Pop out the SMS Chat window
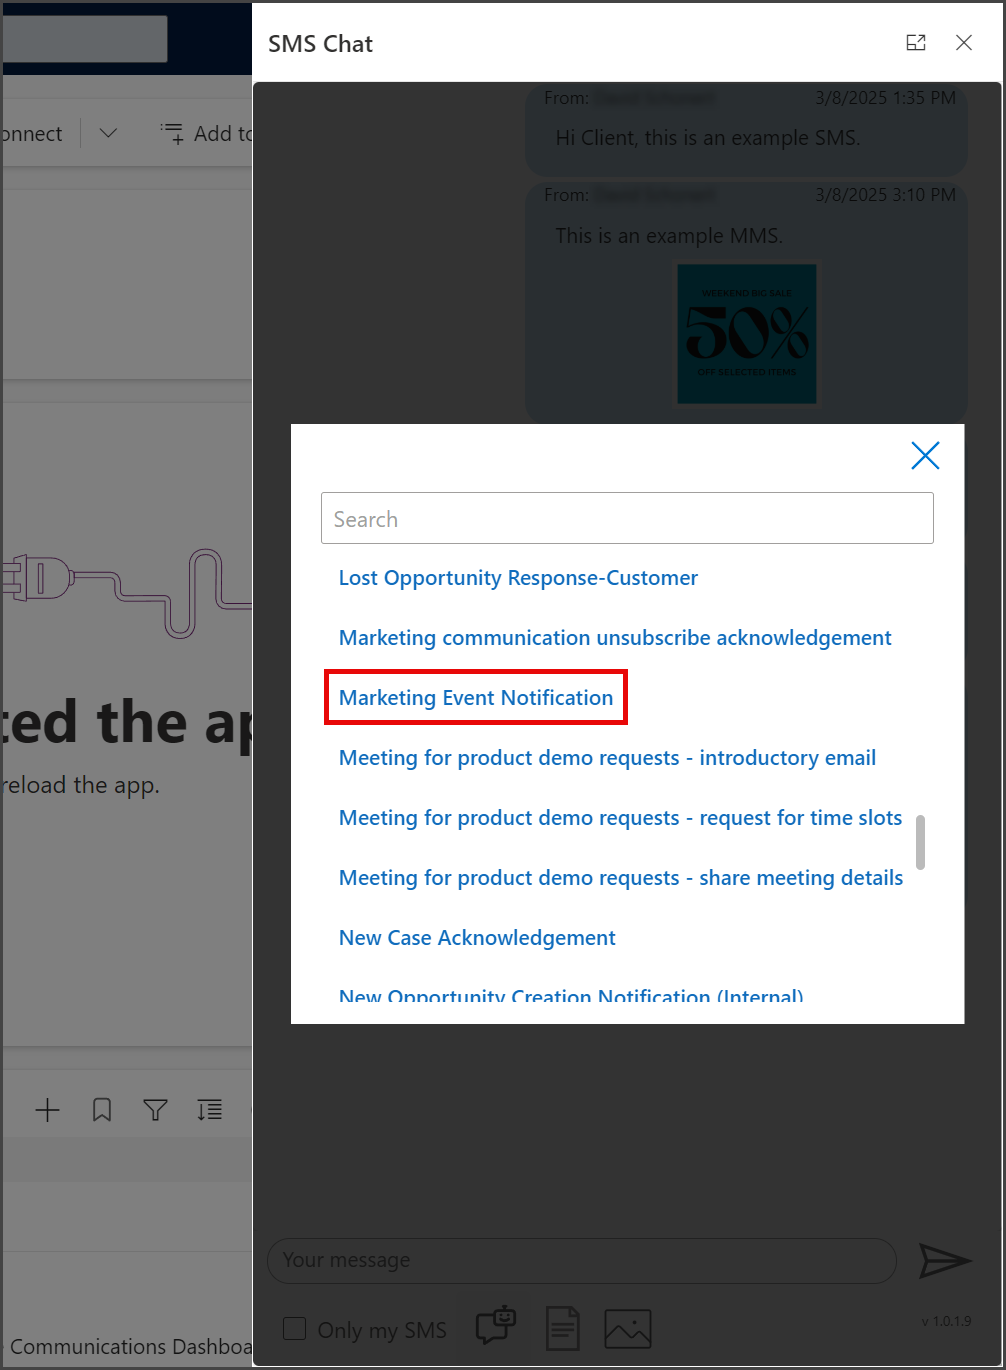The width and height of the screenshot is (1006, 1370). (x=916, y=42)
